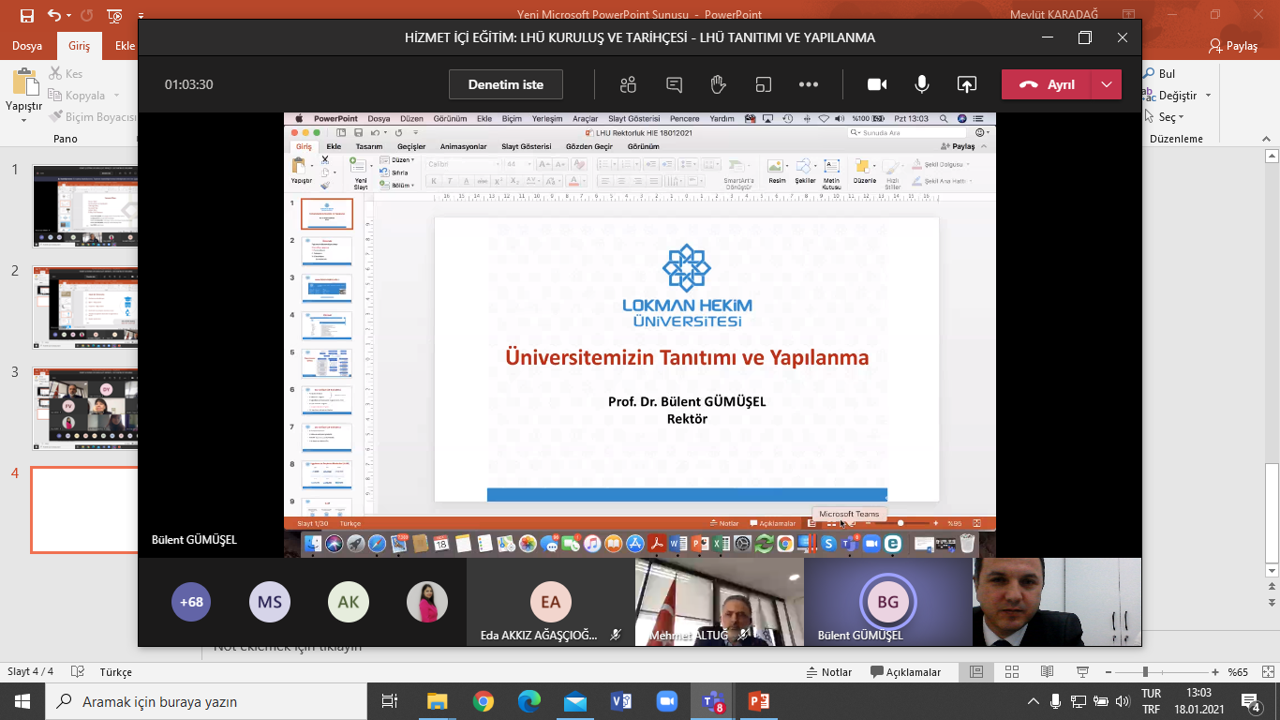The width and height of the screenshot is (1280, 720).
Task: Click the Yapıştır paste icon
Action: point(25,82)
